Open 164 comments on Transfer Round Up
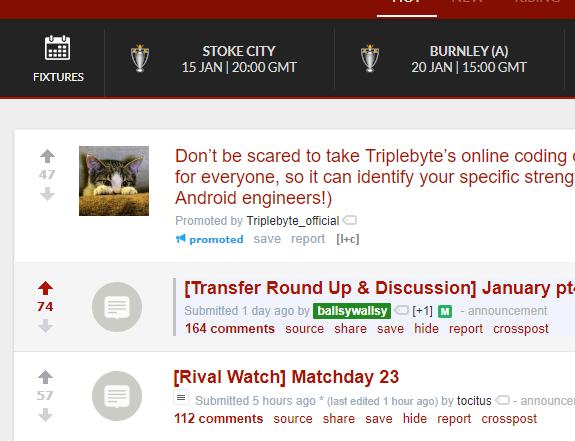 click(x=230, y=328)
